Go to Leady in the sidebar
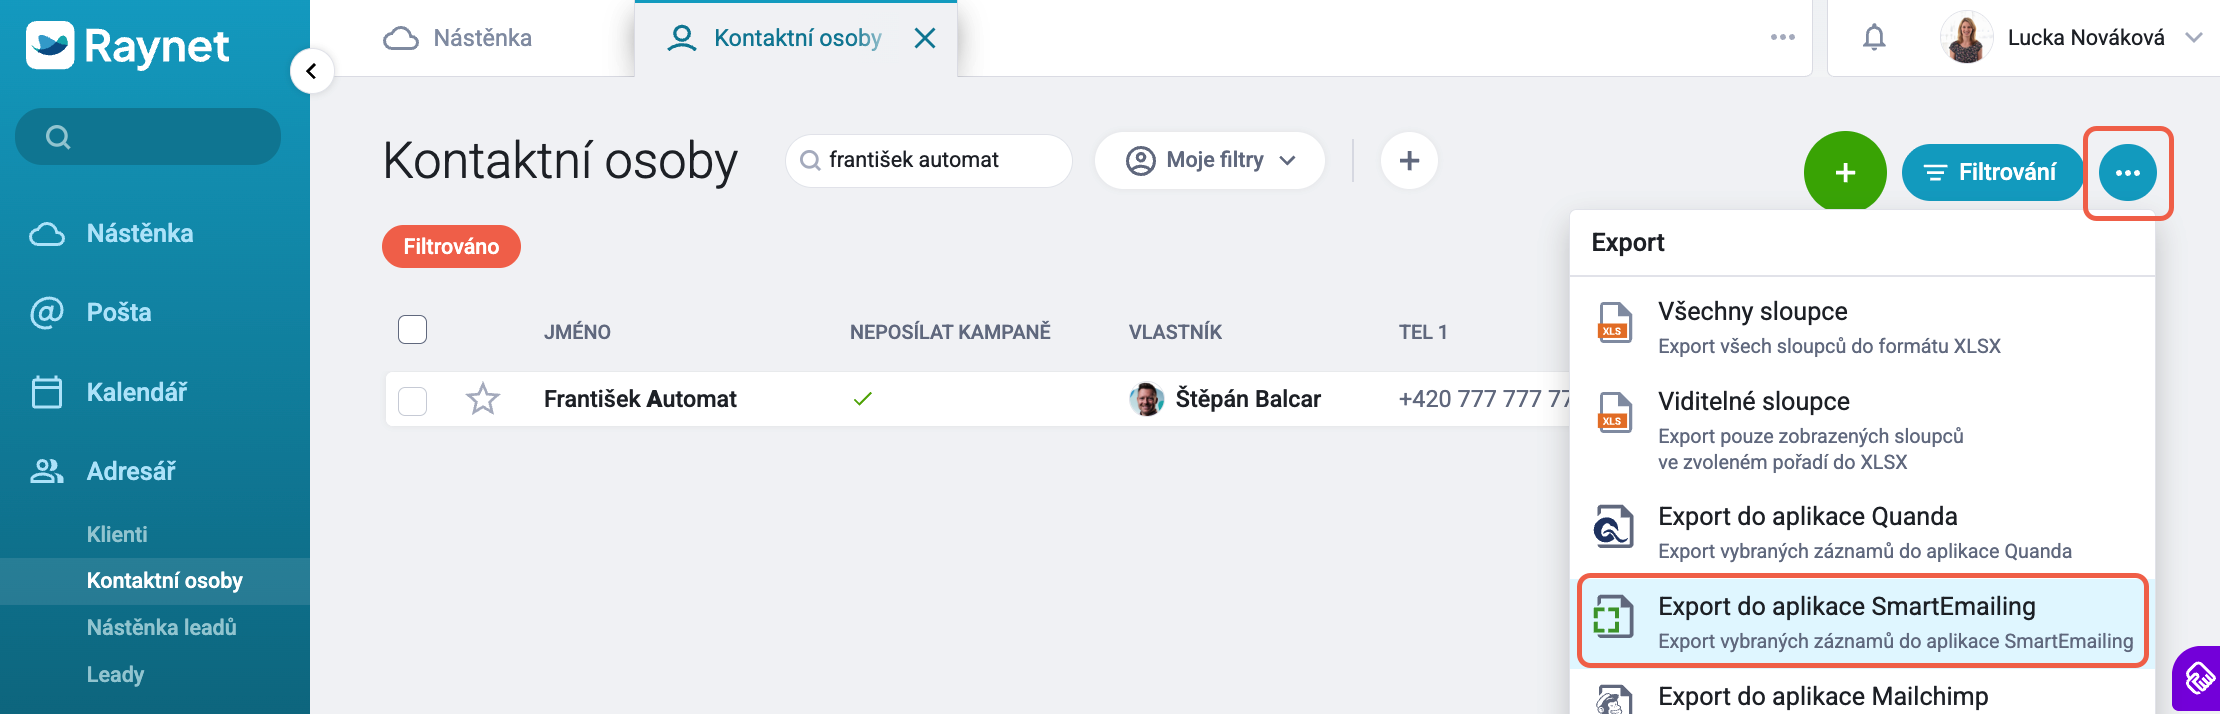The width and height of the screenshot is (2220, 714). pos(115,674)
